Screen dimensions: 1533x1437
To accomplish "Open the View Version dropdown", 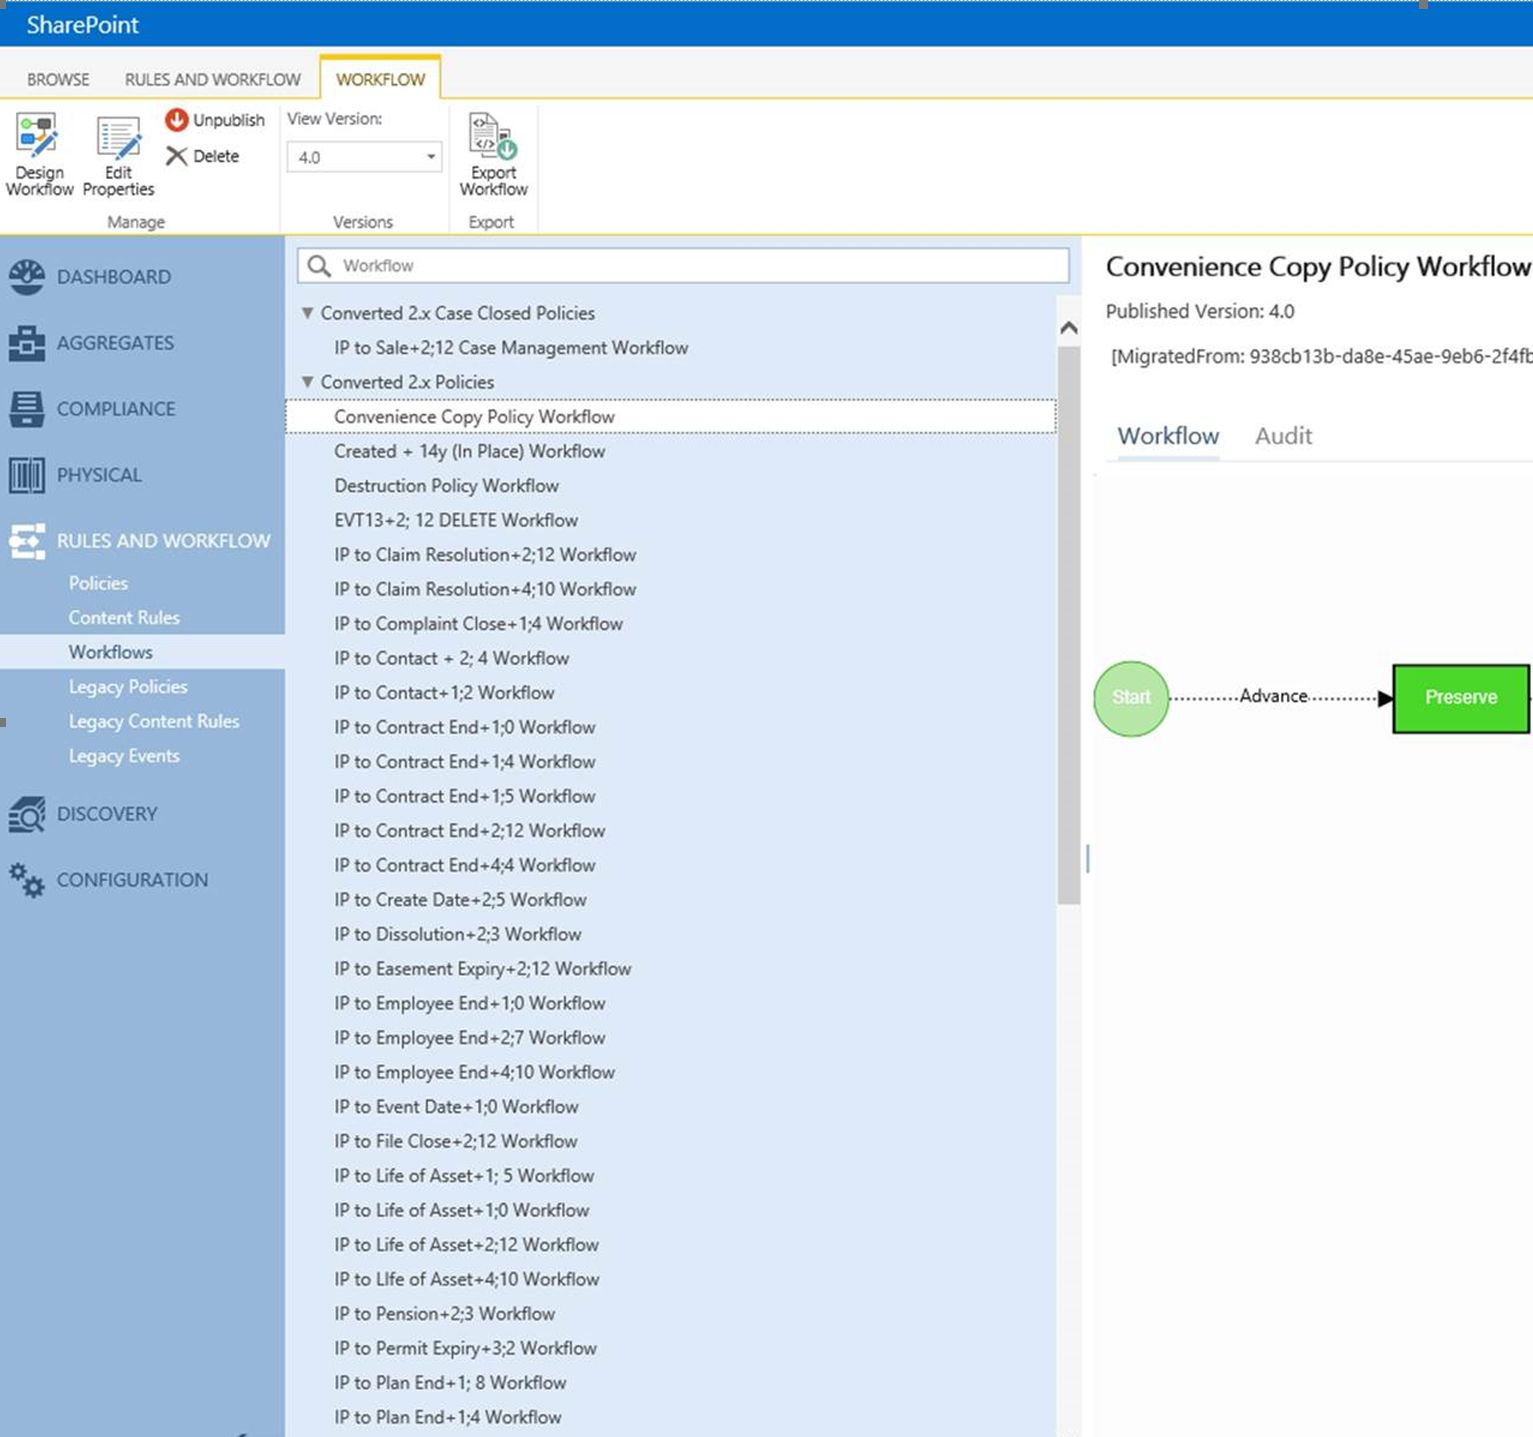I will (x=429, y=156).
